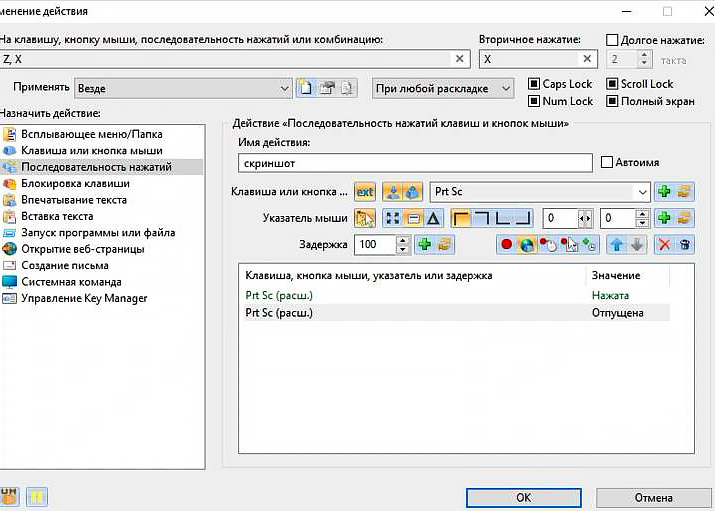Viewport: 715px width, 511px height.
Task: Toggle the 'Полный экран' checkbox
Action: click(612, 101)
